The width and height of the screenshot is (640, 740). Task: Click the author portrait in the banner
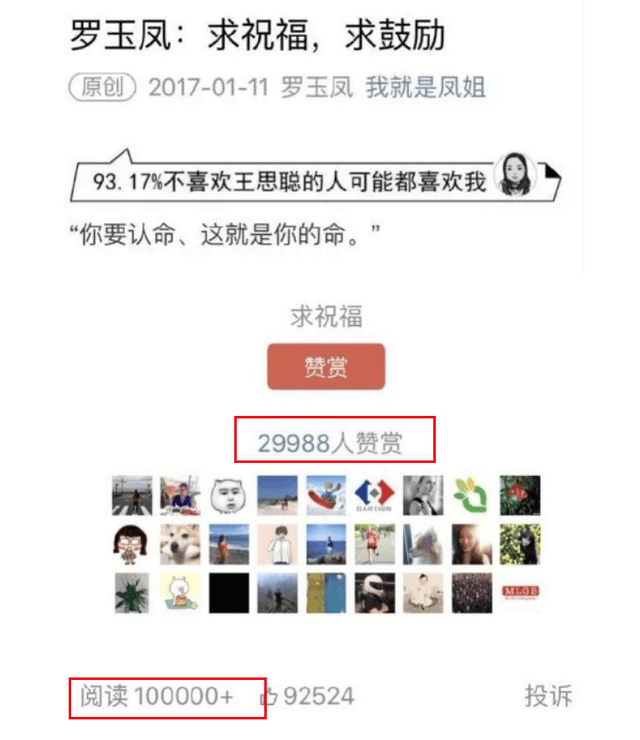(x=515, y=174)
